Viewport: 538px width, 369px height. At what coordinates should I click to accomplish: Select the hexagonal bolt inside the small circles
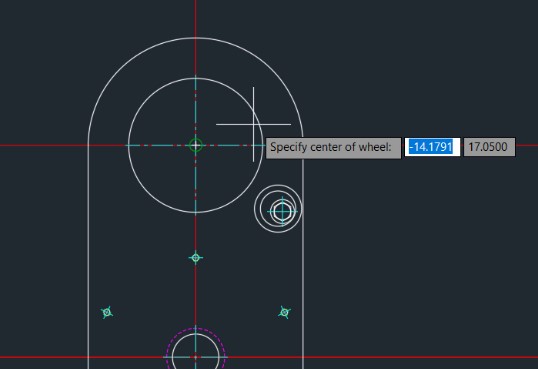[x=282, y=211]
